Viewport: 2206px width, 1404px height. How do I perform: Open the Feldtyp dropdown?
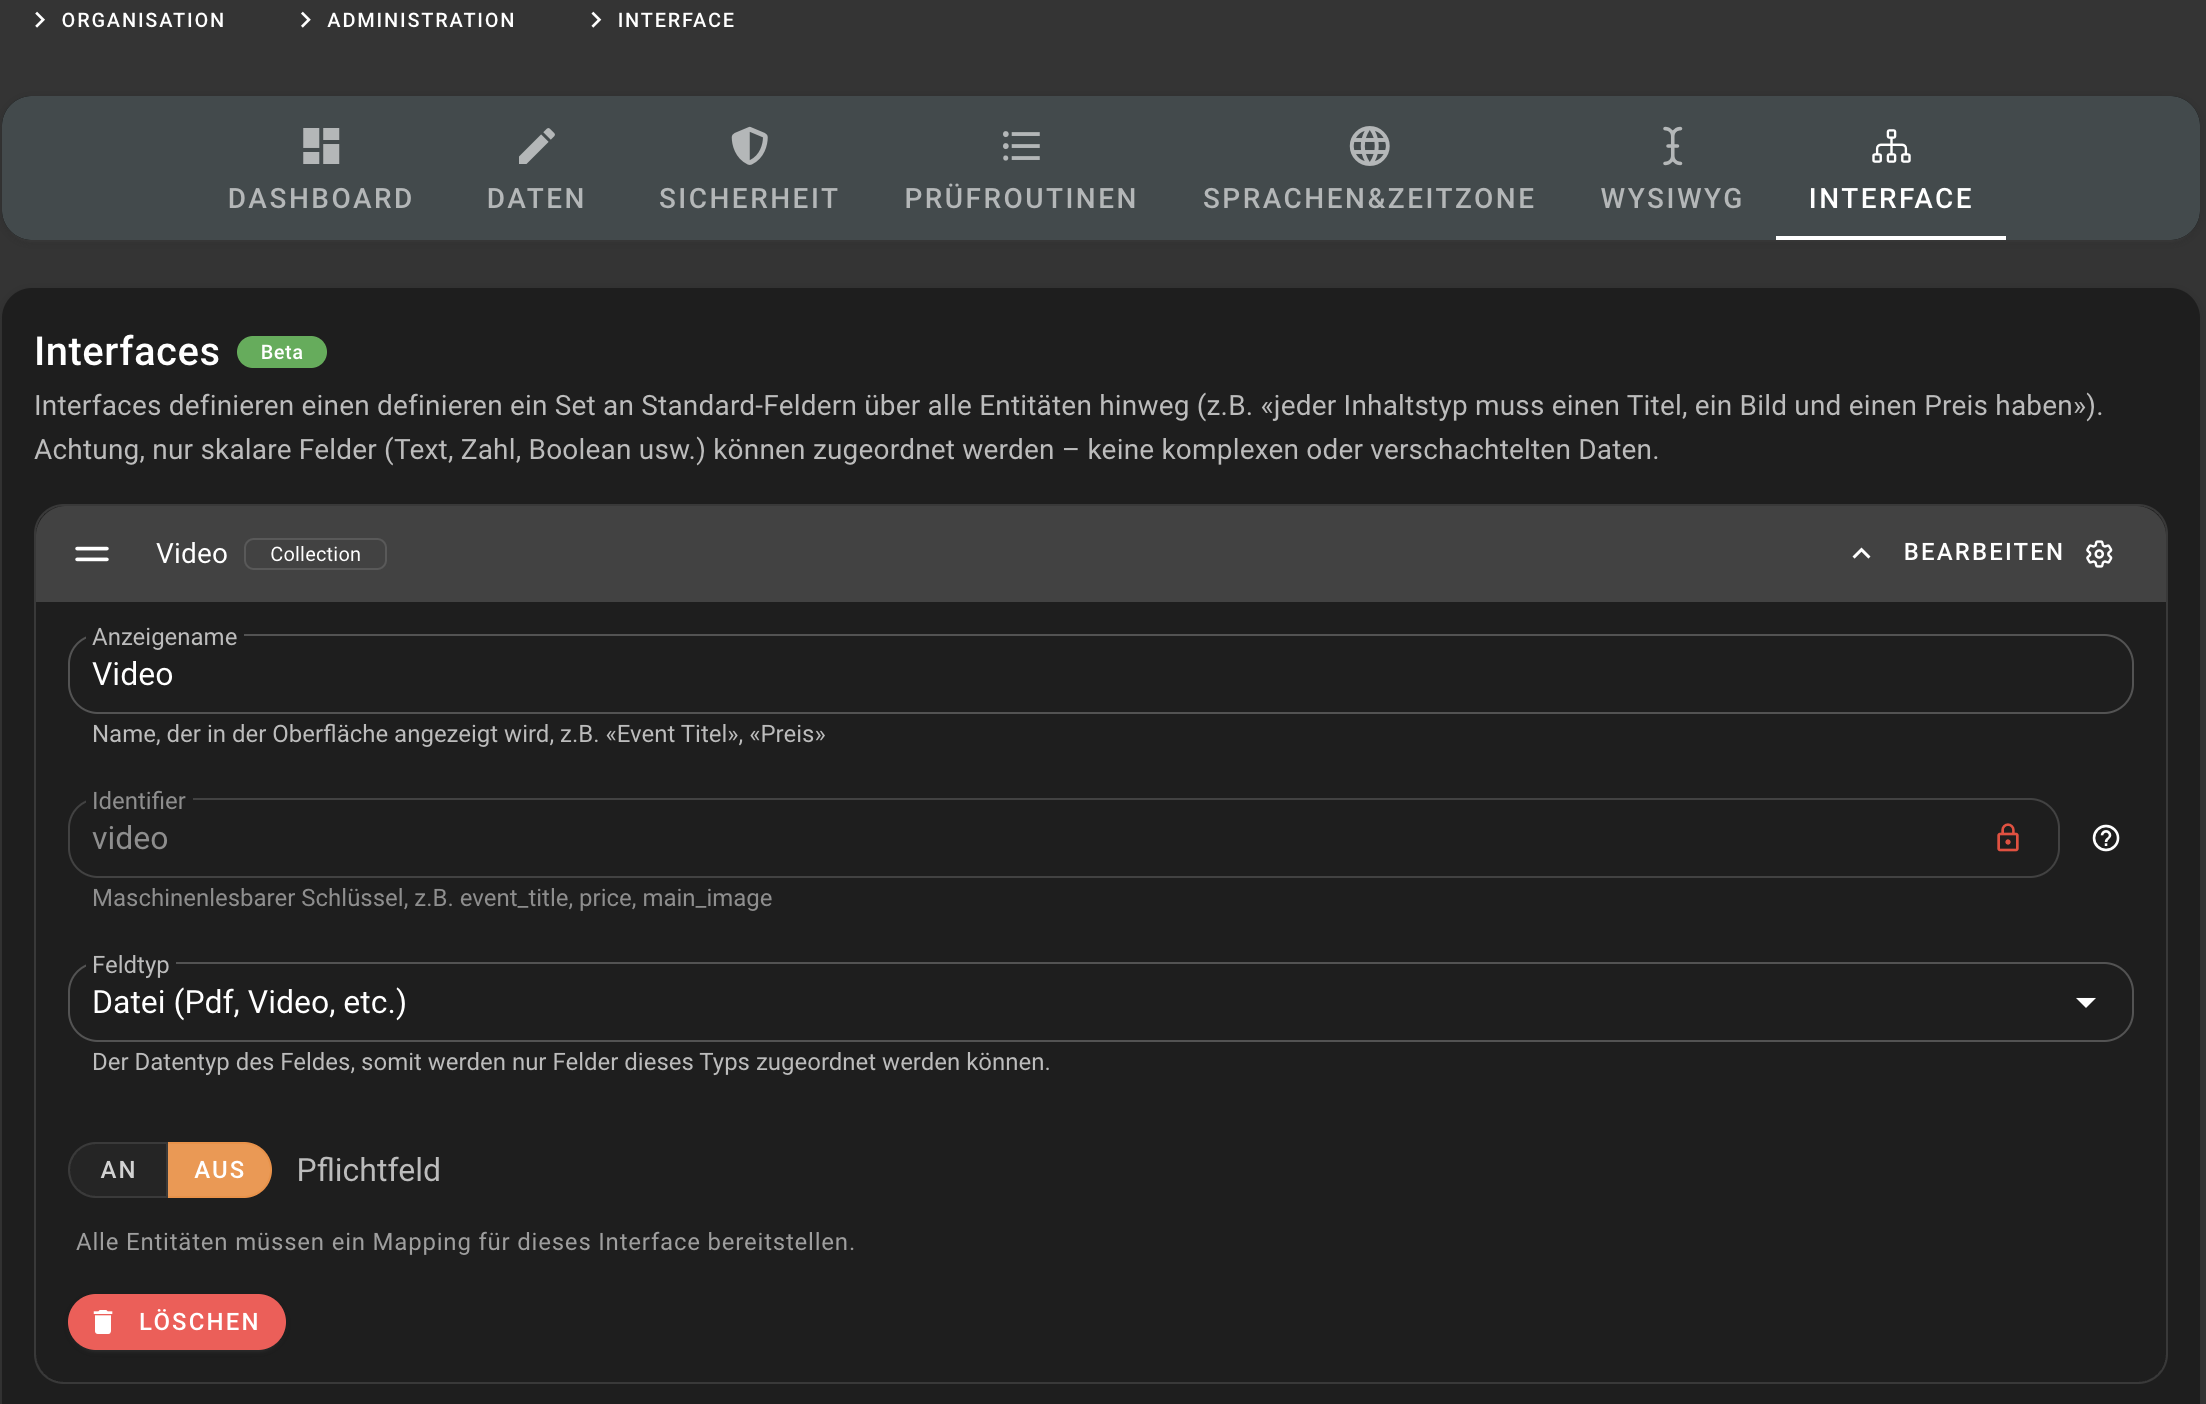1100,1002
